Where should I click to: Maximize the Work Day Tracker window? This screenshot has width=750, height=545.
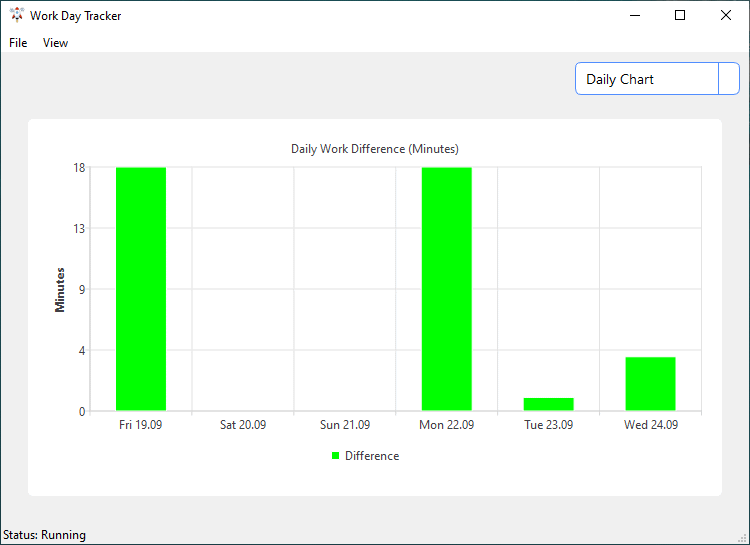point(680,16)
